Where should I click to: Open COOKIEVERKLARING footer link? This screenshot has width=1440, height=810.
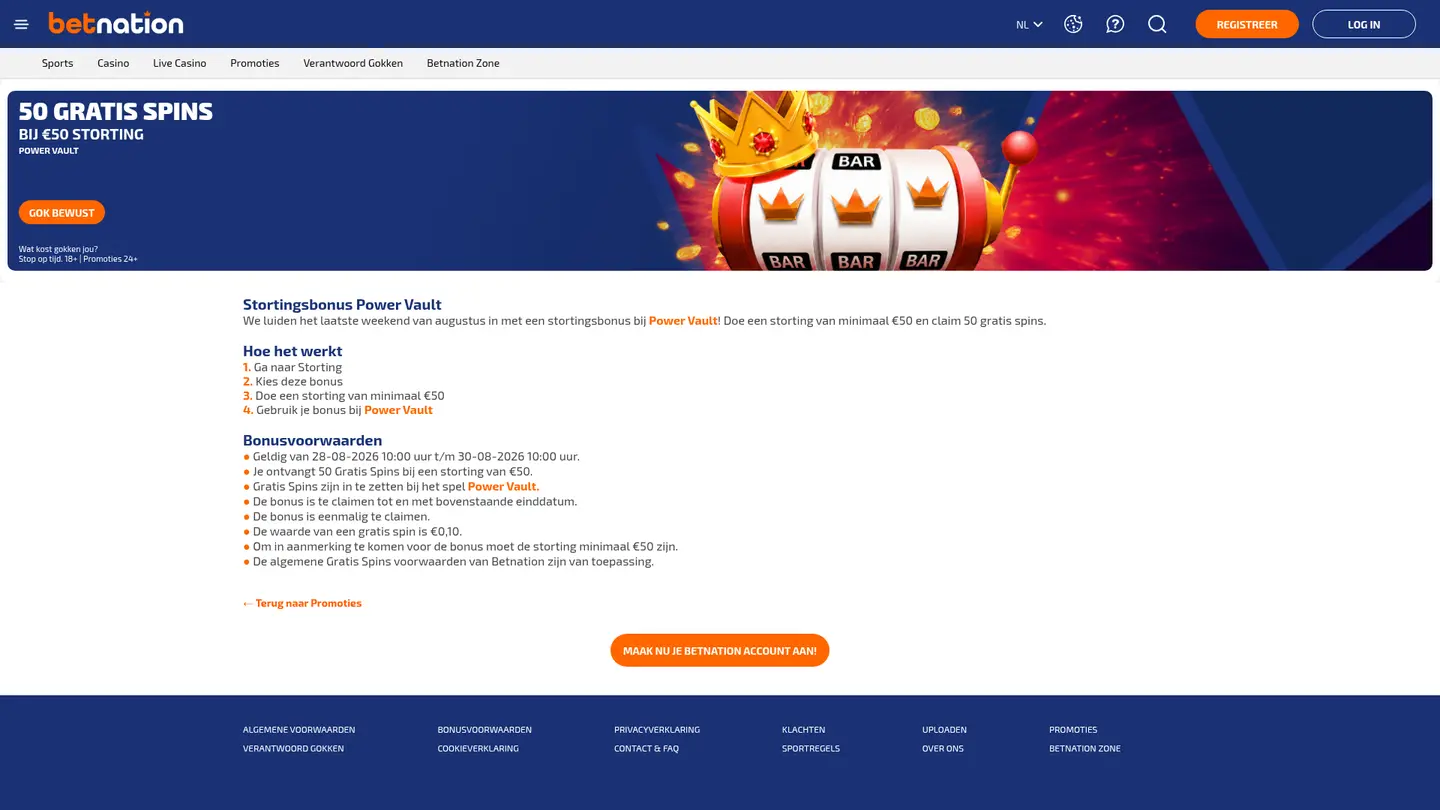pyautogui.click(x=478, y=749)
